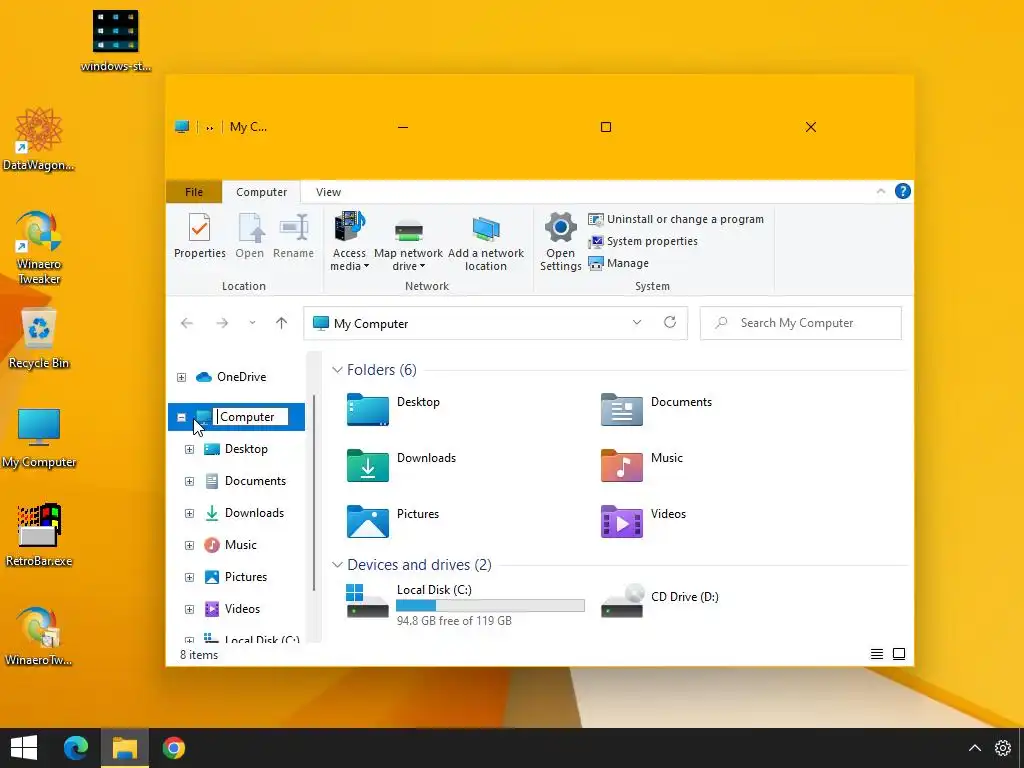Select the Desktop folder icon
Image resolution: width=1024 pixels, height=768 pixels.
(368, 409)
